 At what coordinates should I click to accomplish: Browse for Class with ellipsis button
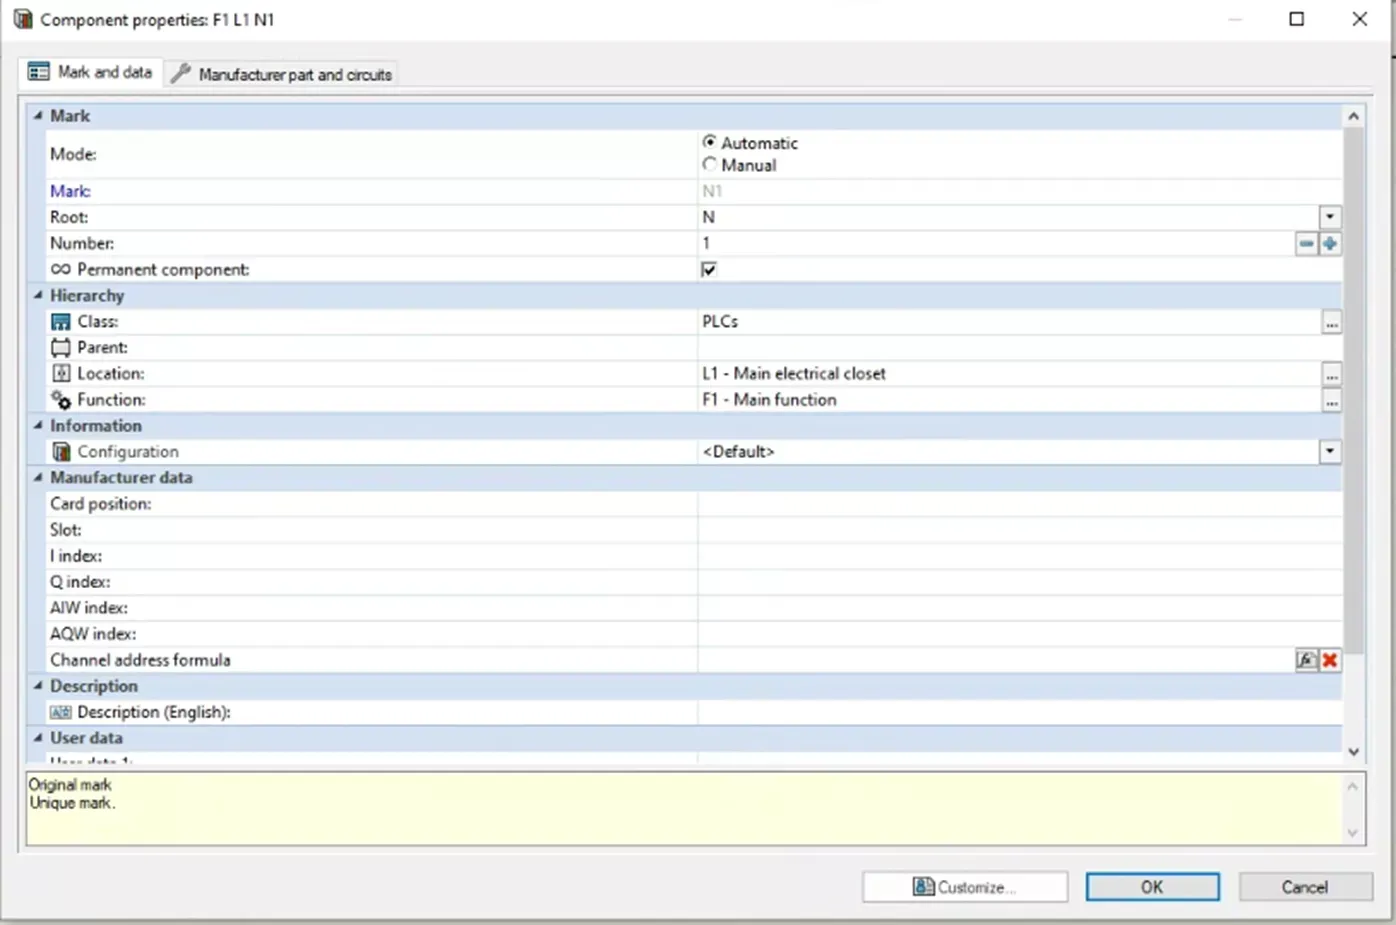pyautogui.click(x=1331, y=323)
